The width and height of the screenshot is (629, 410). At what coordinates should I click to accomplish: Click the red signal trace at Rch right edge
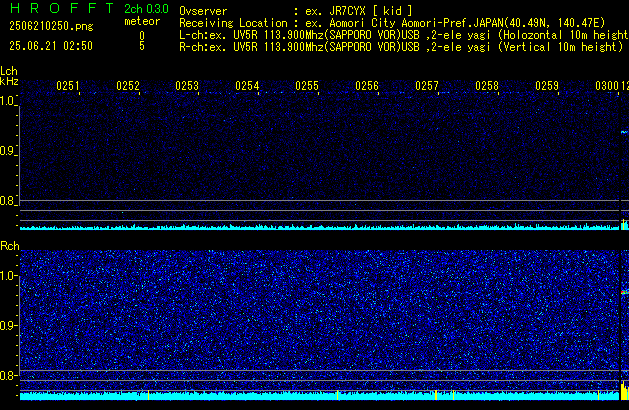click(x=625, y=292)
